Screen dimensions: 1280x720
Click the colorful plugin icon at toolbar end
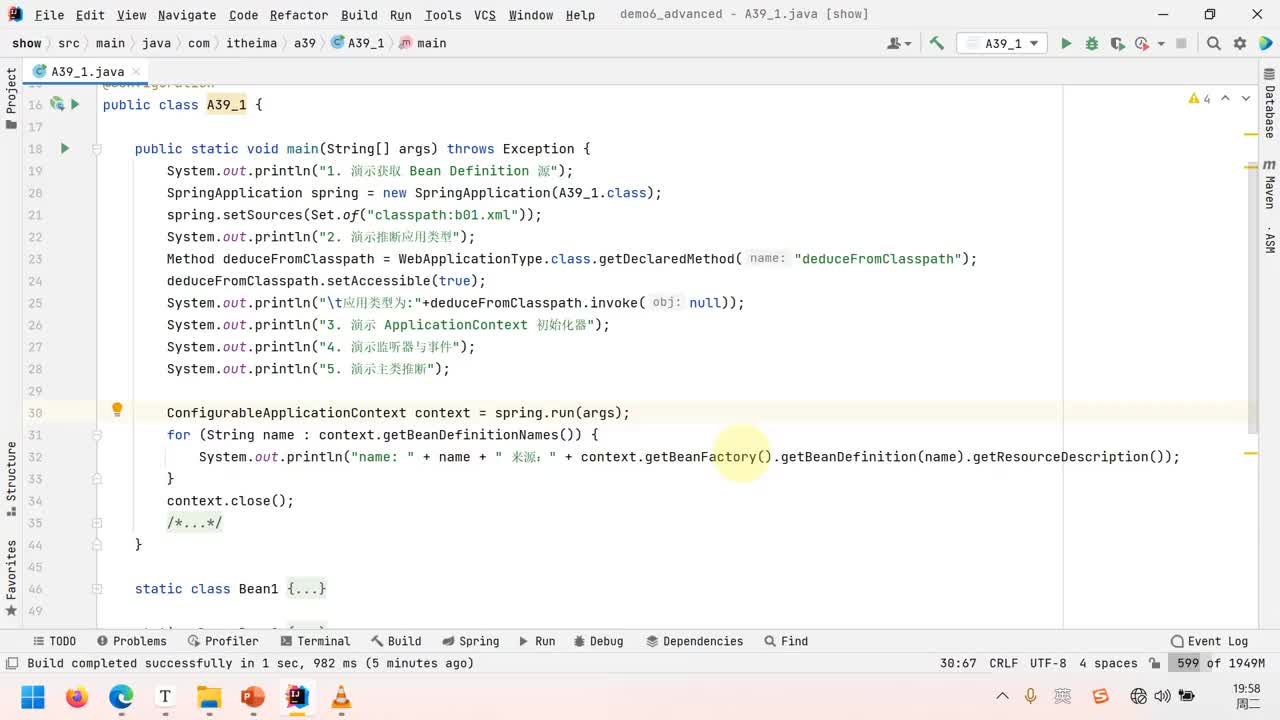[x=1265, y=43]
